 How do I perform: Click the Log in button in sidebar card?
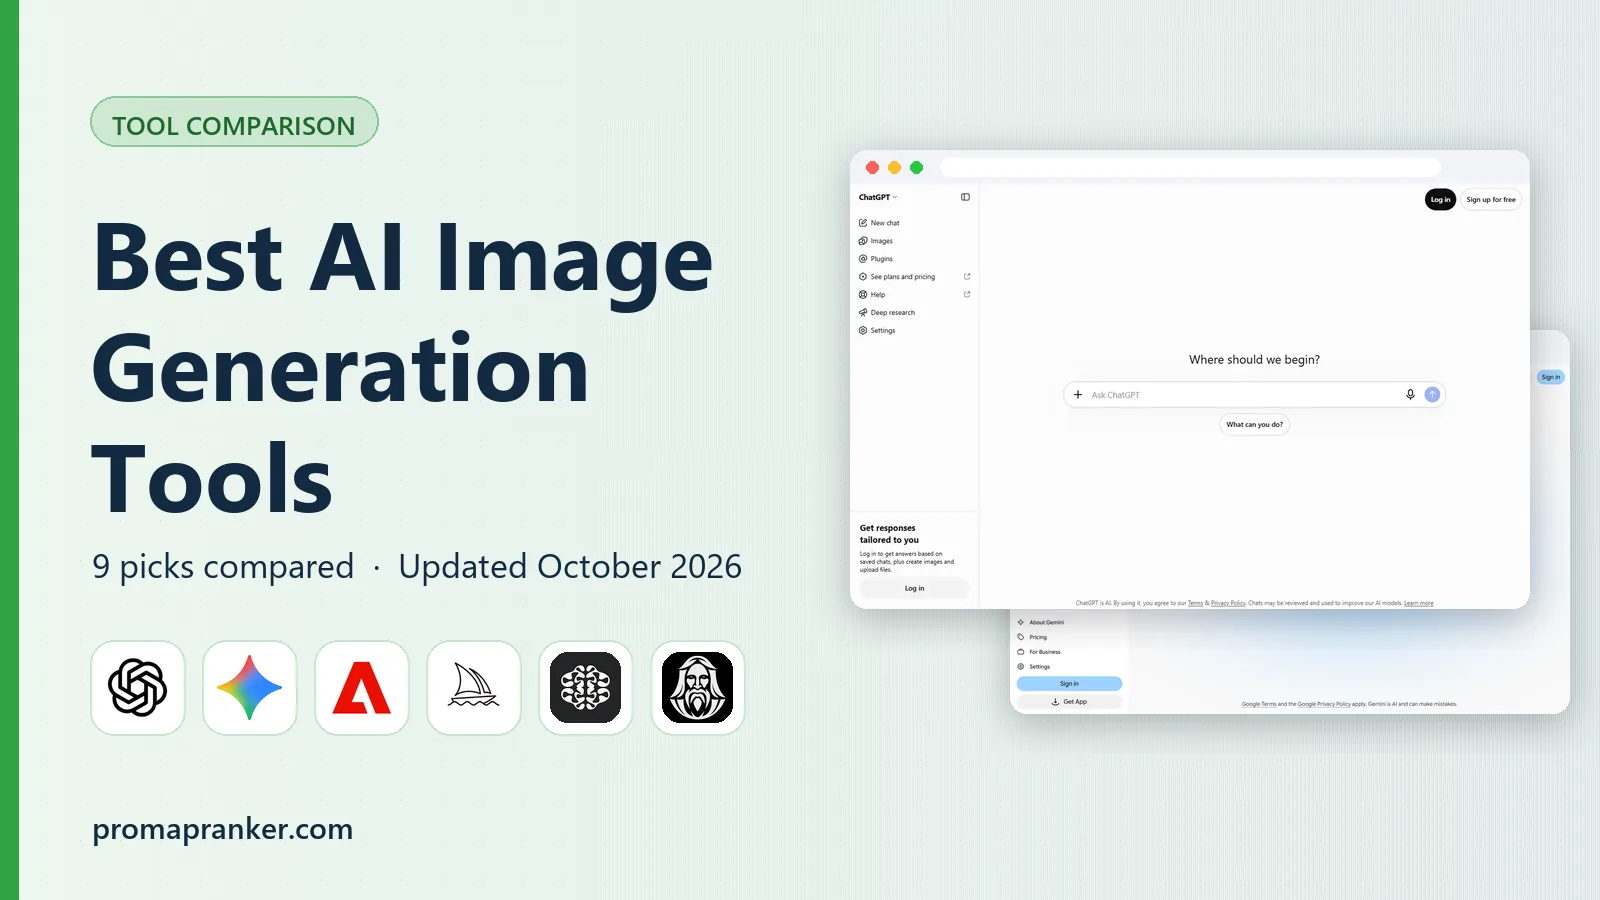coord(914,589)
